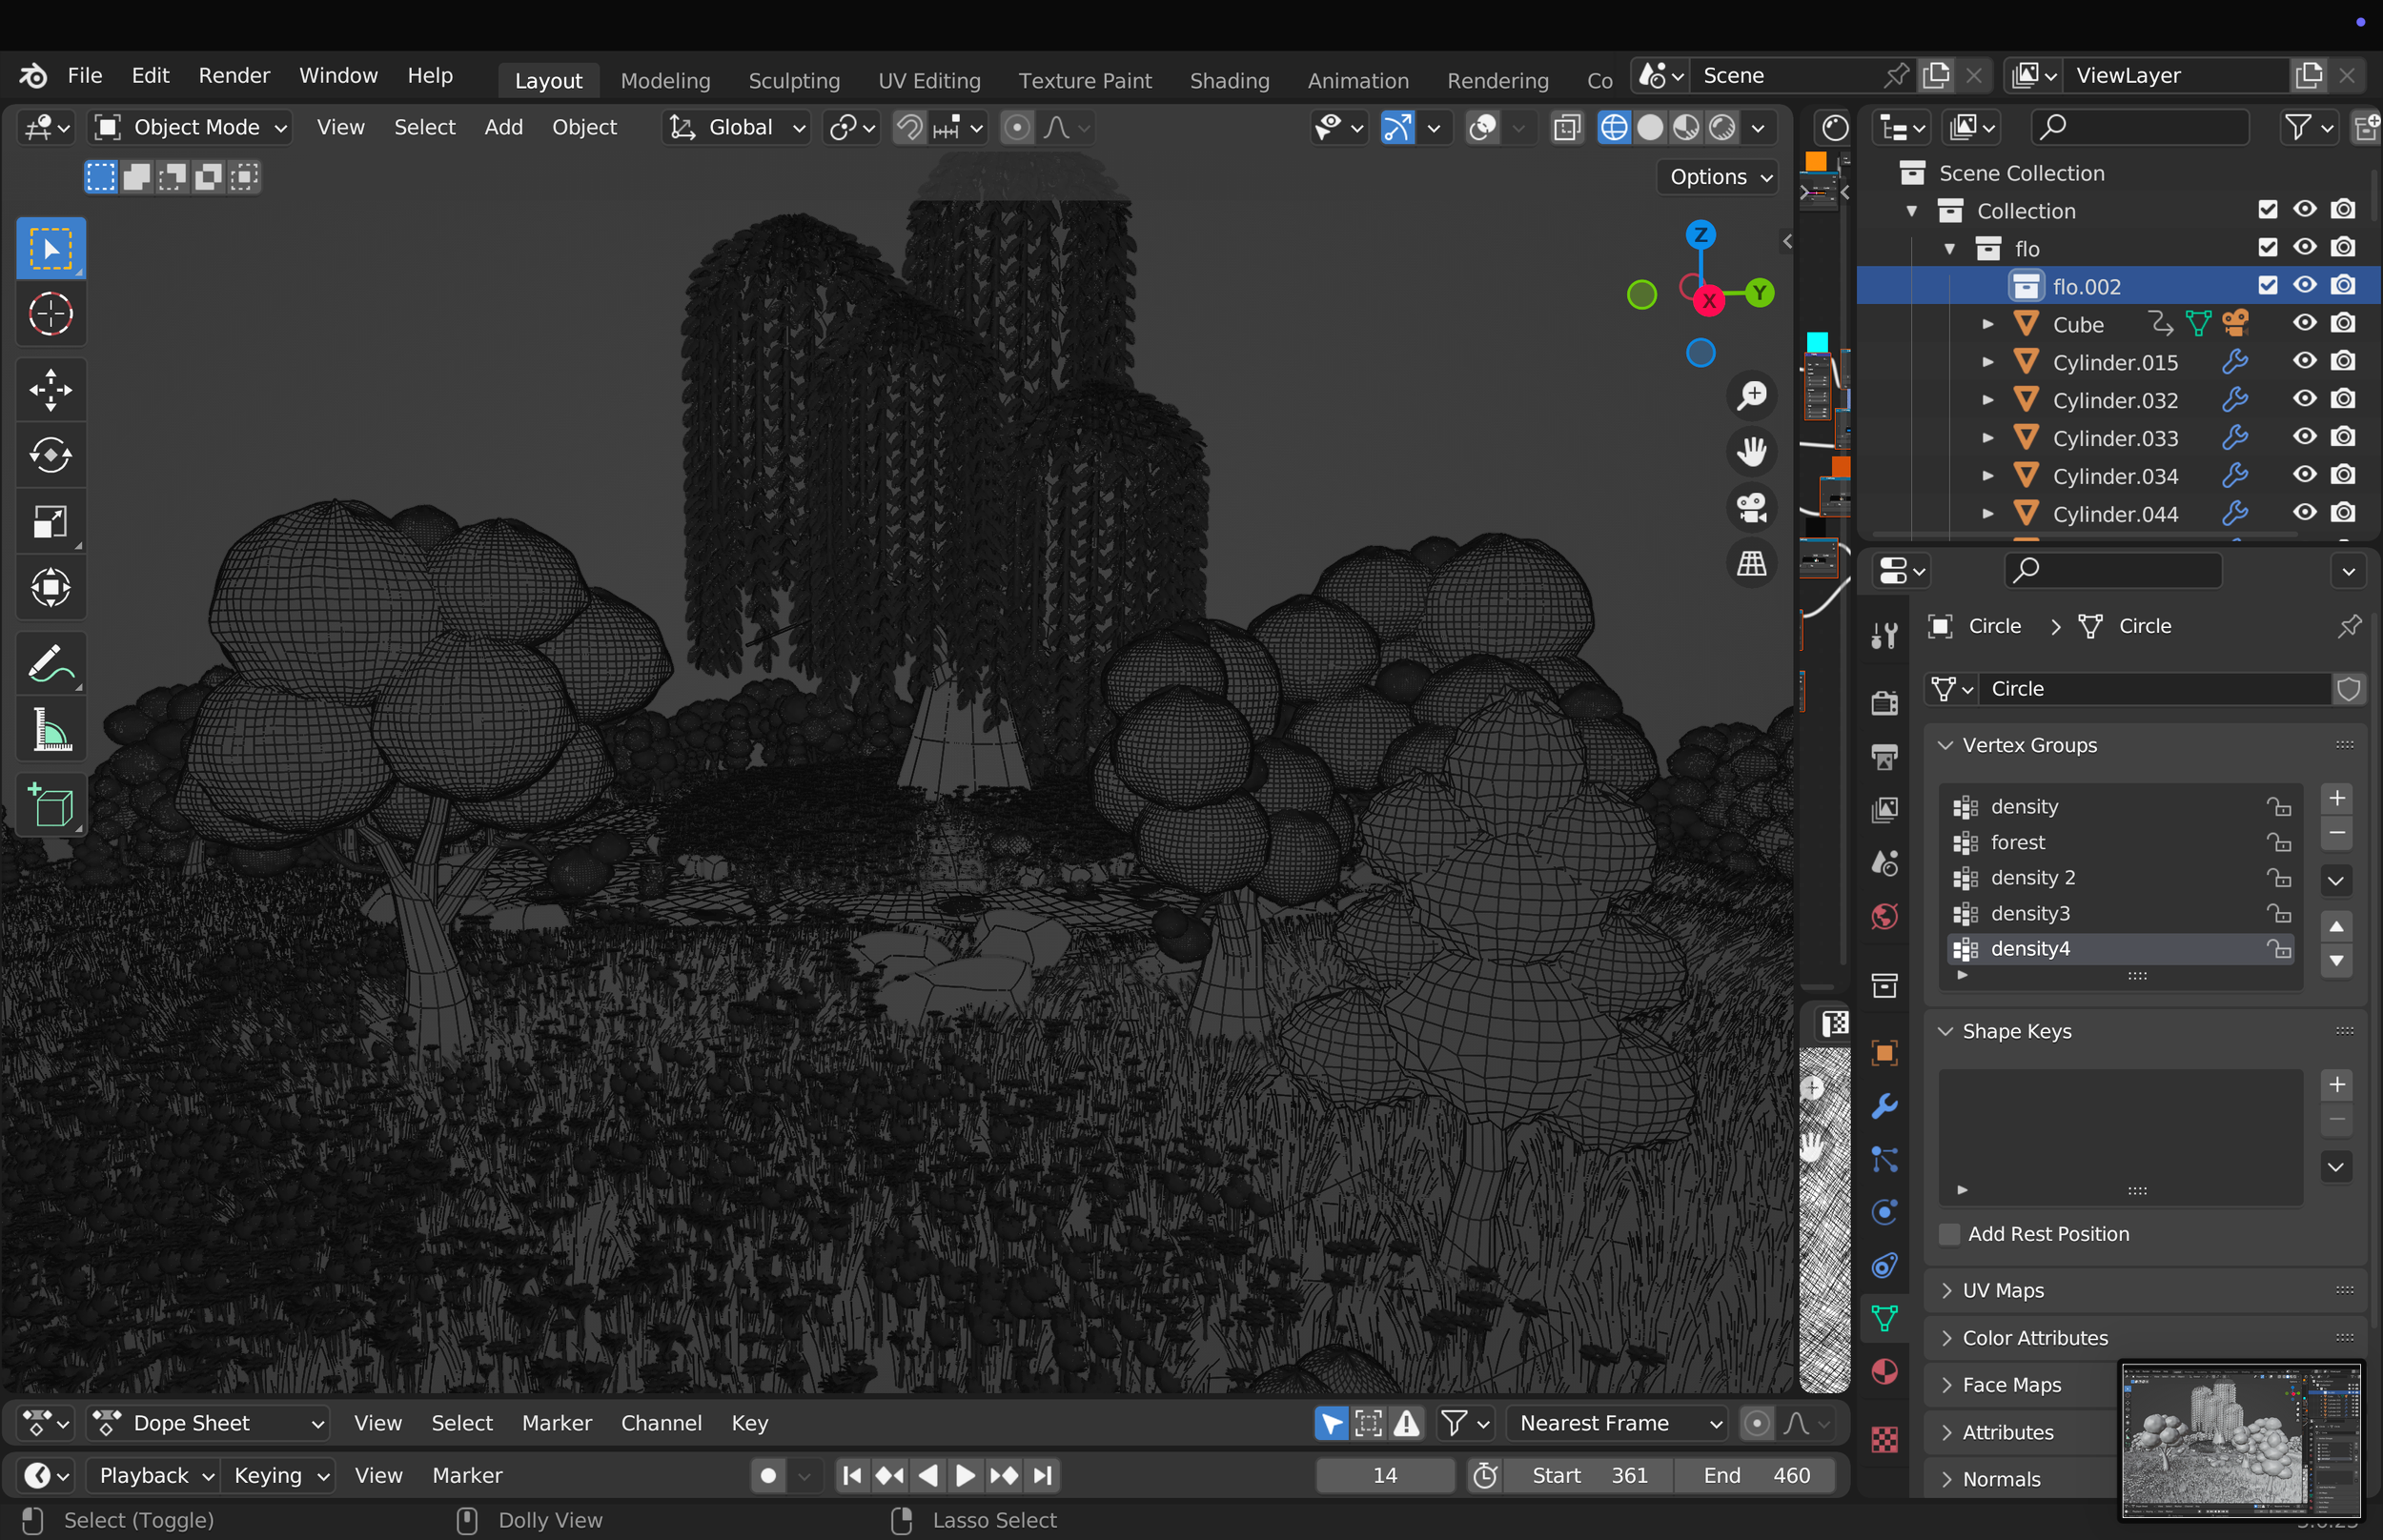The image size is (2383, 1540).
Task: Click the Add Cube tool
Action: (50, 806)
